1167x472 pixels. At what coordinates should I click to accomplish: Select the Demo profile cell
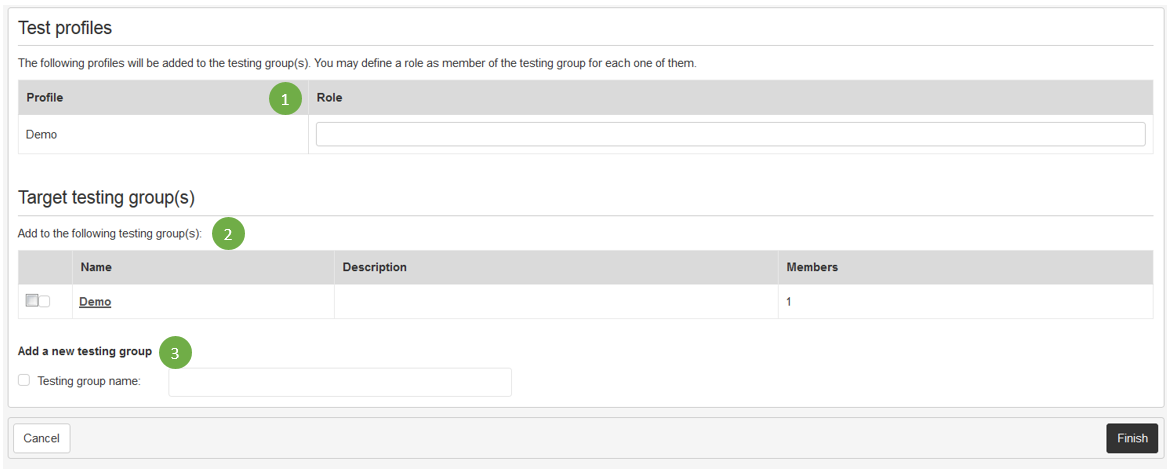42,134
